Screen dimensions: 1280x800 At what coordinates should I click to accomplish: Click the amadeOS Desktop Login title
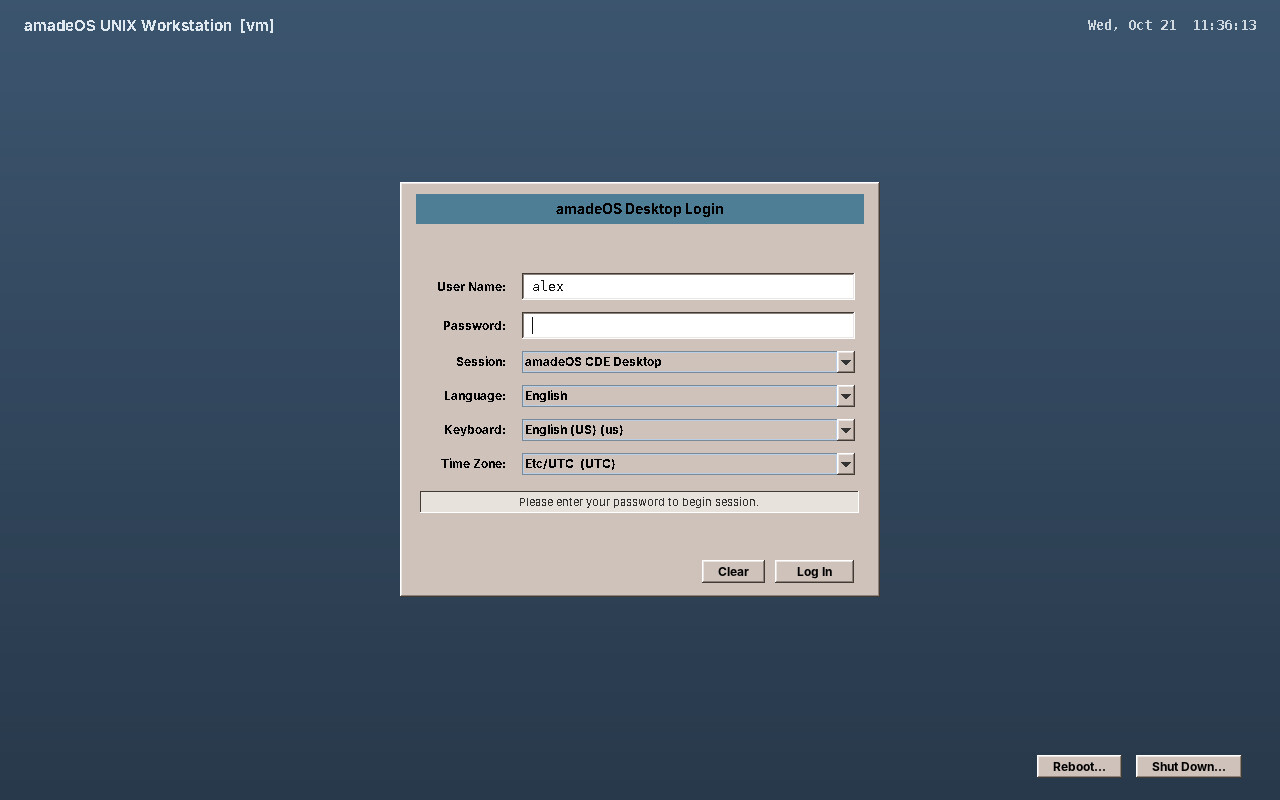640,209
